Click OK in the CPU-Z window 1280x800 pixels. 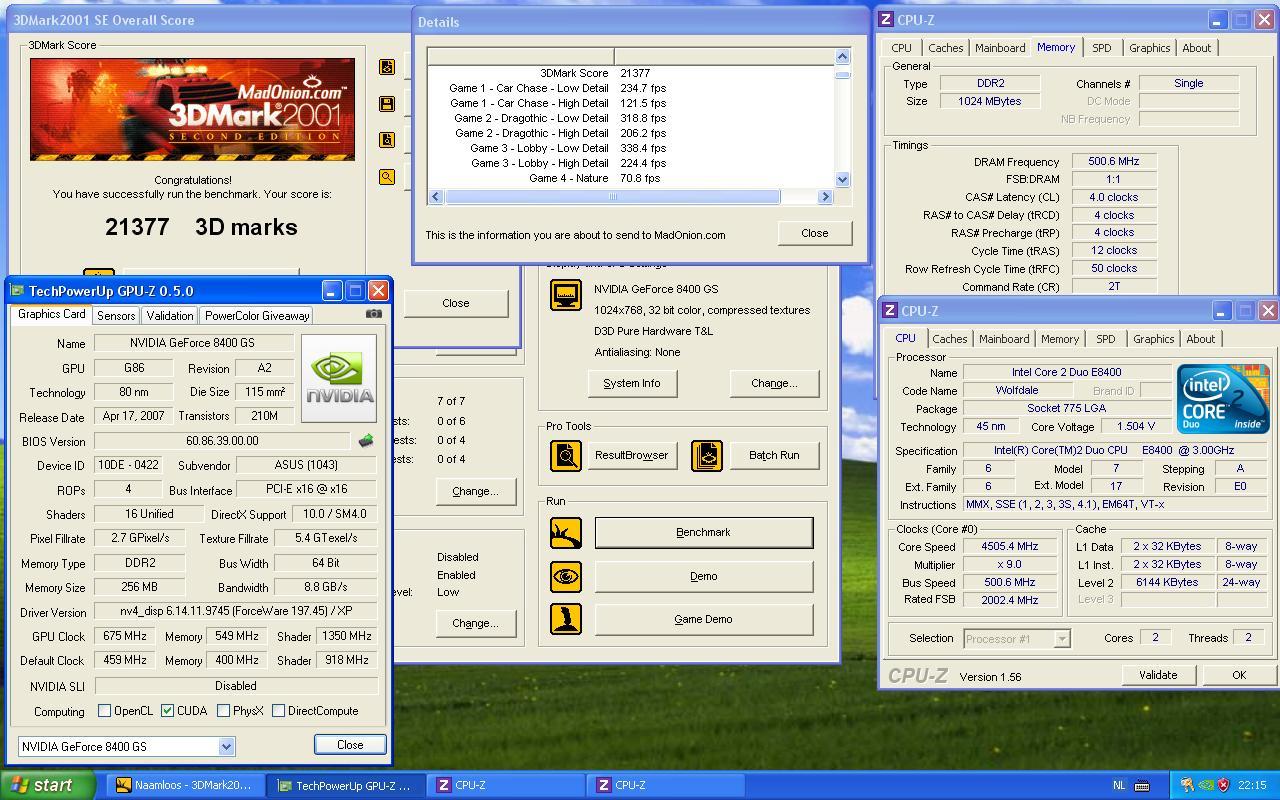1239,675
